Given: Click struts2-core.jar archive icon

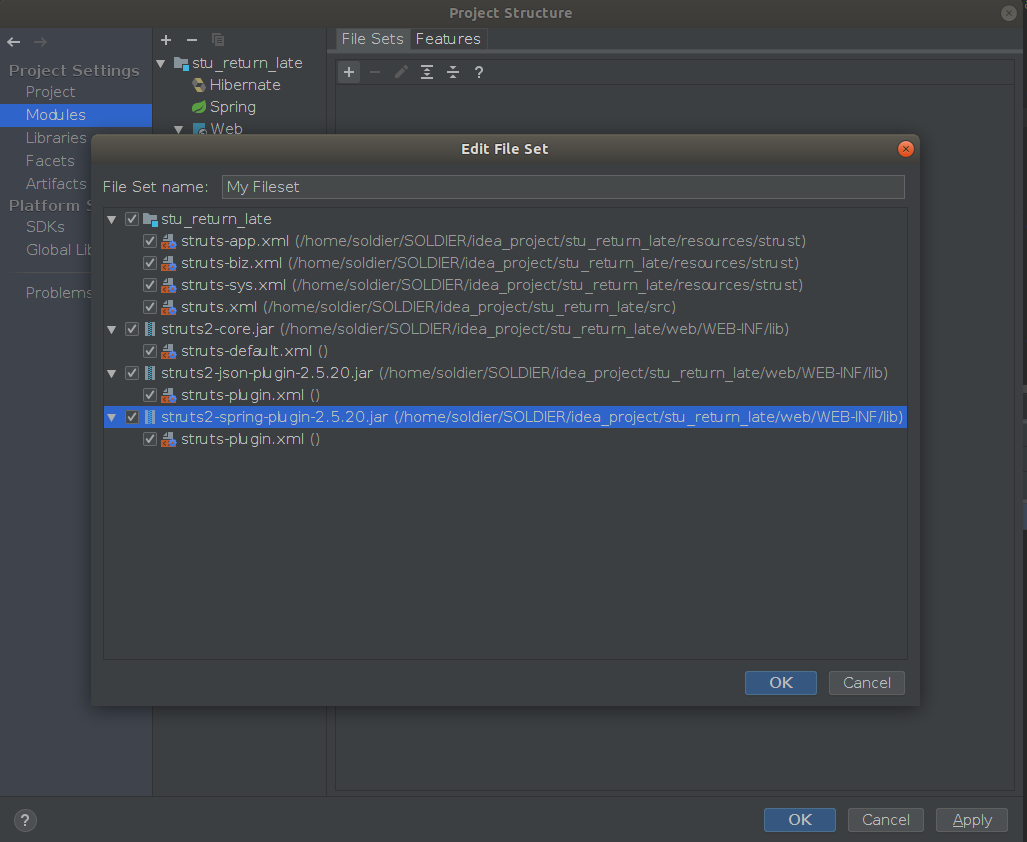Looking at the screenshot, I should 150,329.
